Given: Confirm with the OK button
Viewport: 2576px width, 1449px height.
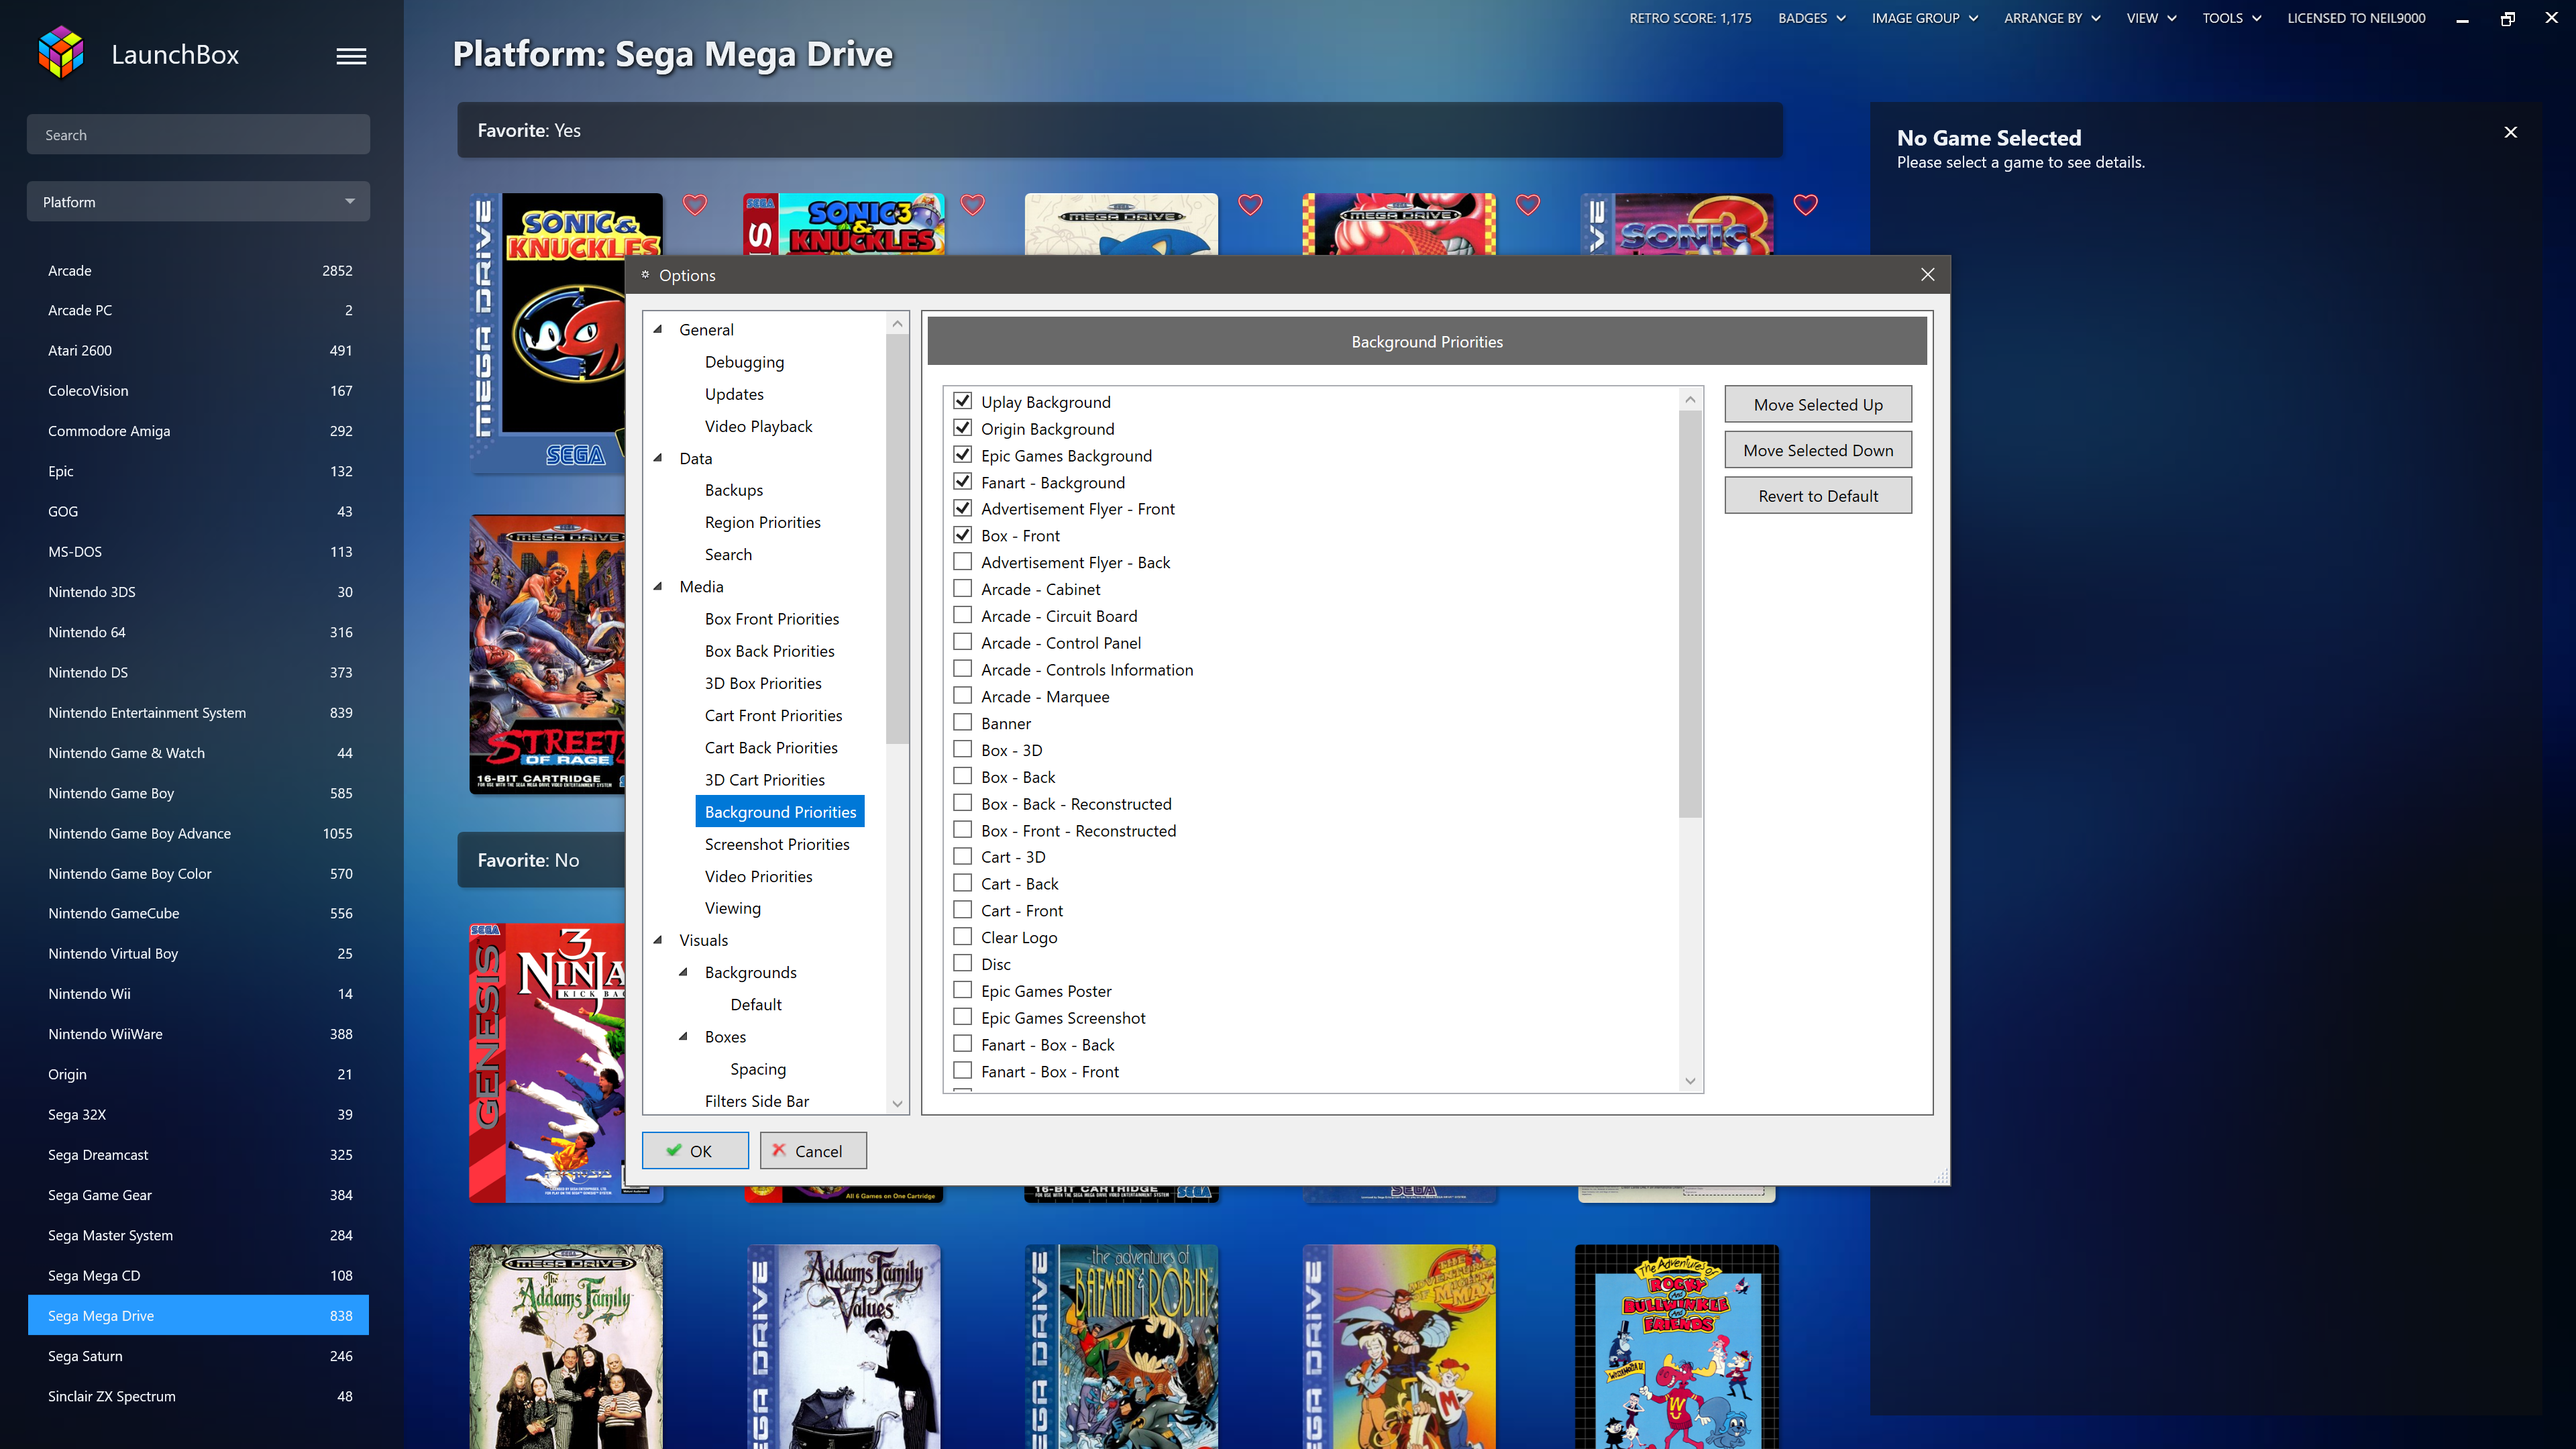Looking at the screenshot, I should pyautogui.click(x=695, y=1150).
